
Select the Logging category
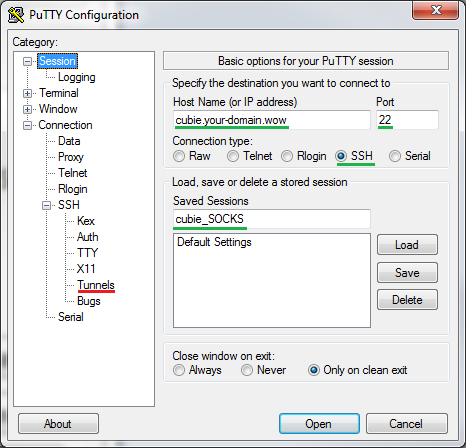77,77
